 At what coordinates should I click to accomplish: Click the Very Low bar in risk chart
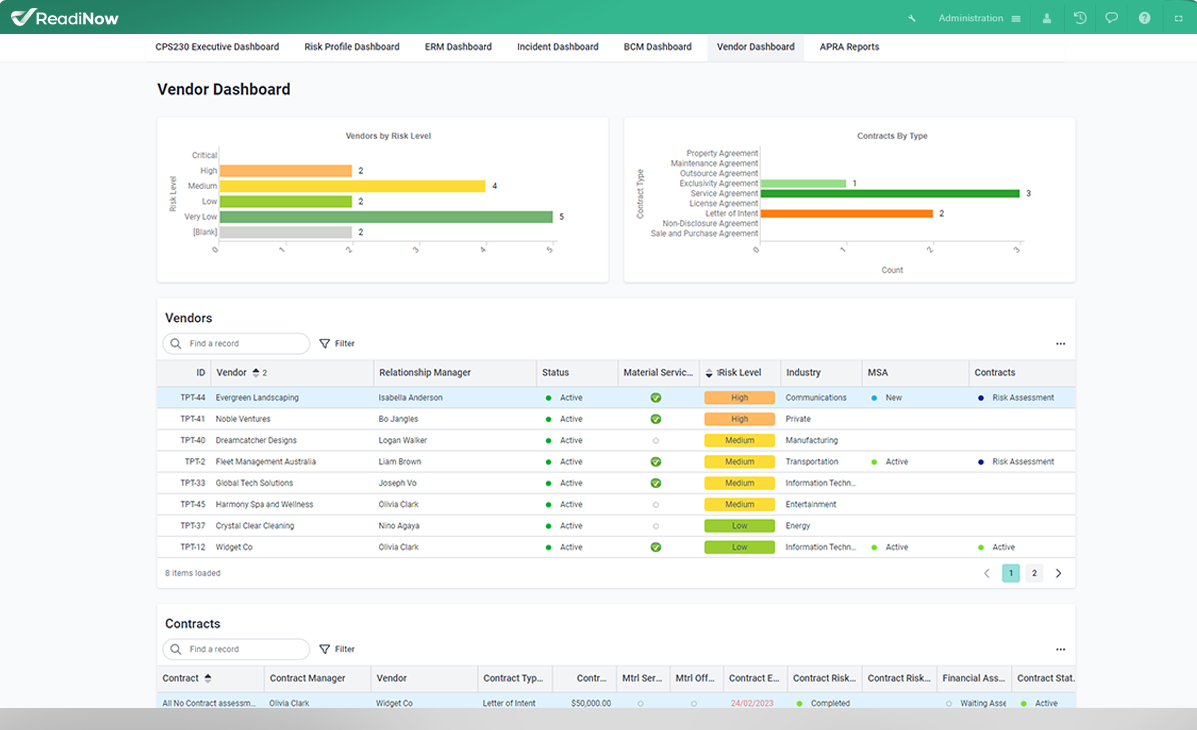pyautogui.click(x=385, y=217)
